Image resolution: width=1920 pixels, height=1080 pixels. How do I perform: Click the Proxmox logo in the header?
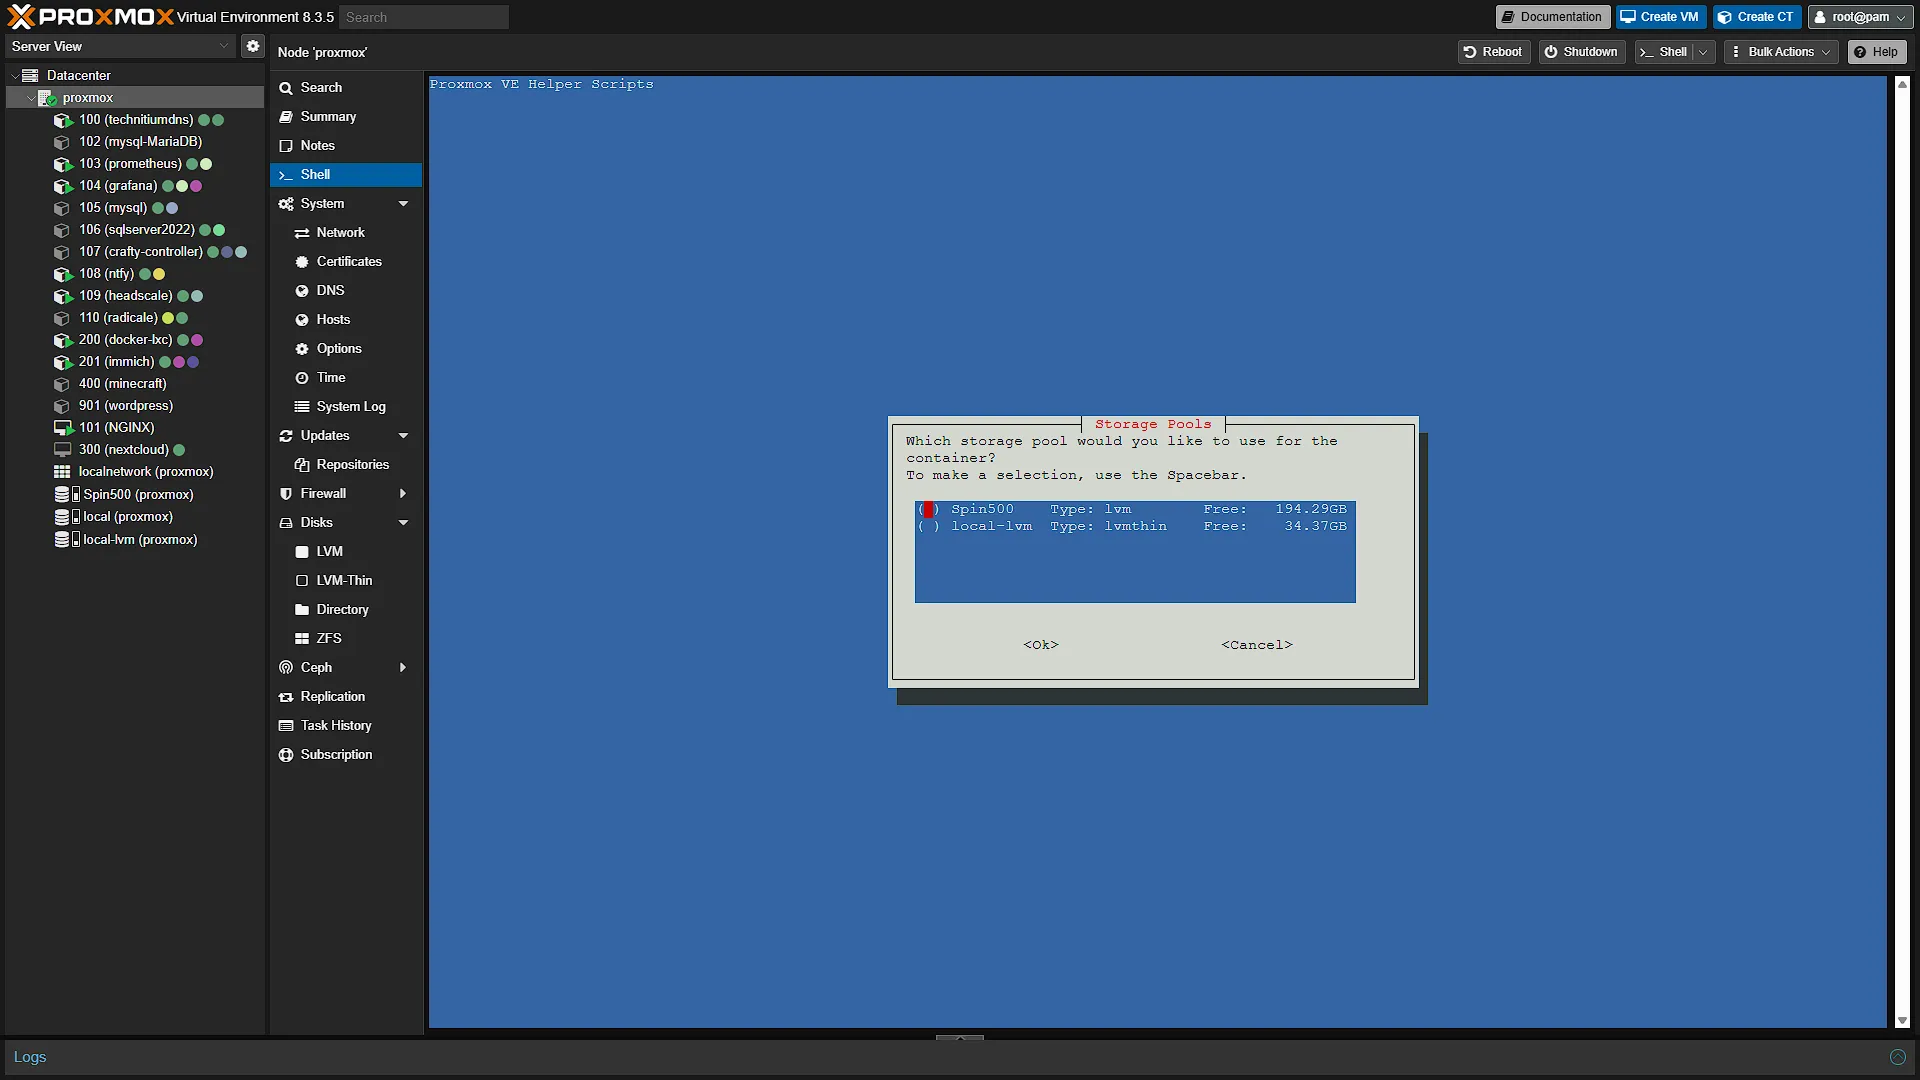pyautogui.click(x=90, y=16)
